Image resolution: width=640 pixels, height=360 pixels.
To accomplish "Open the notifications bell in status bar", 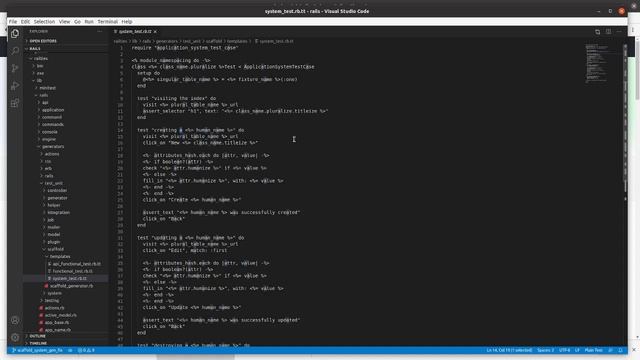I will (x=620, y=350).
